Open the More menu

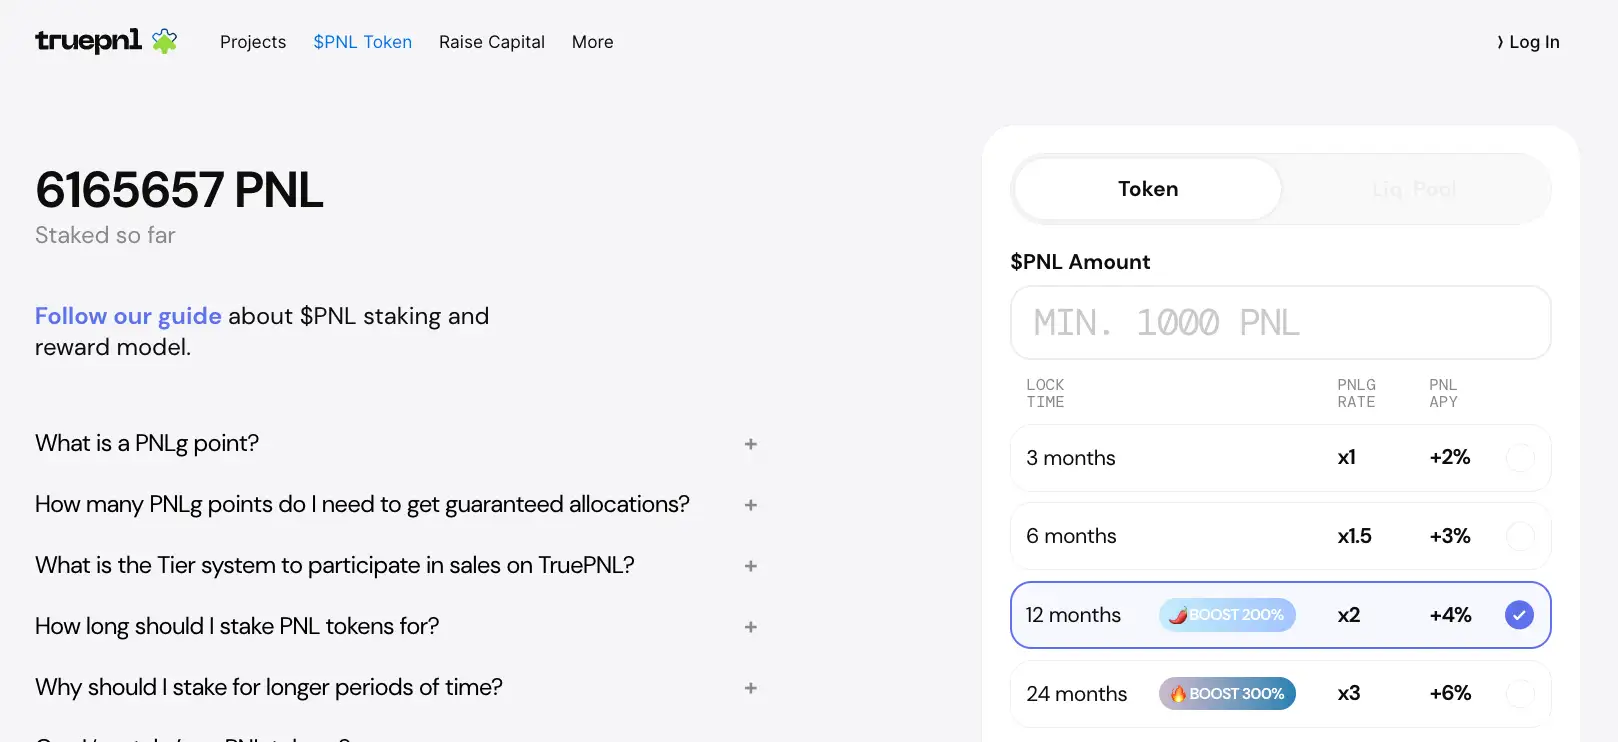(x=592, y=42)
